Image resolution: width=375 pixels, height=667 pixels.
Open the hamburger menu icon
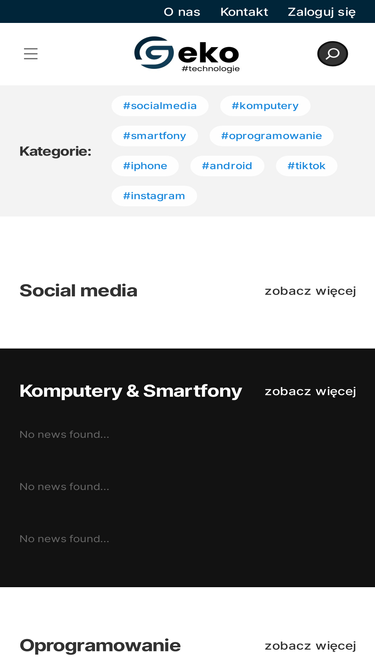click(x=31, y=54)
